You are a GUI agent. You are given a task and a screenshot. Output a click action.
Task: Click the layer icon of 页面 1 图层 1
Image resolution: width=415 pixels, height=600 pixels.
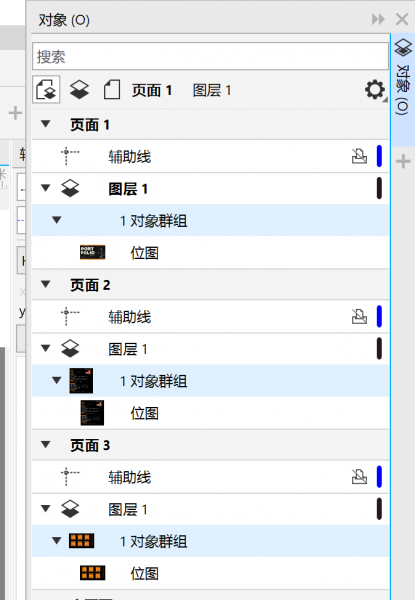[70, 188]
